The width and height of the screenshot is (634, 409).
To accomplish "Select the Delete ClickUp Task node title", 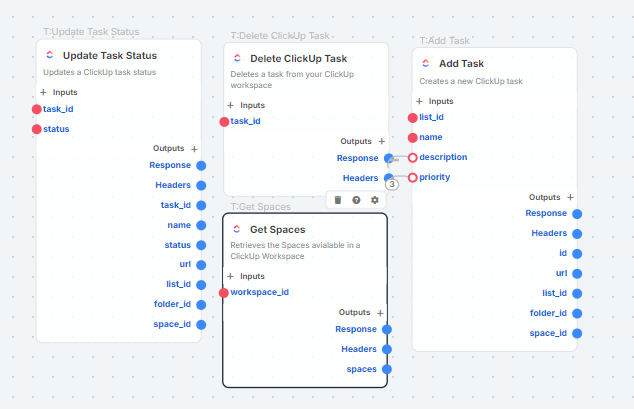I will click(x=298, y=59).
